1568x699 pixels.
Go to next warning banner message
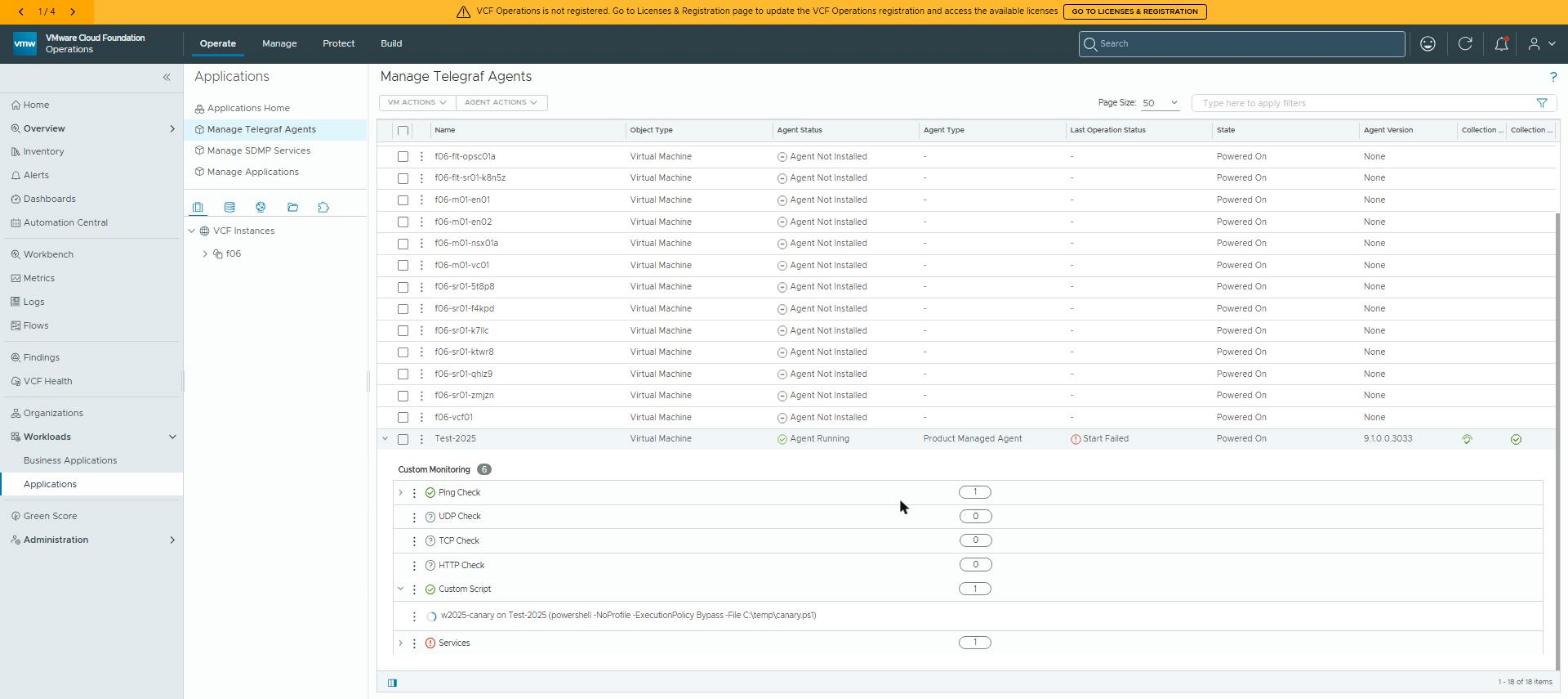(x=72, y=12)
